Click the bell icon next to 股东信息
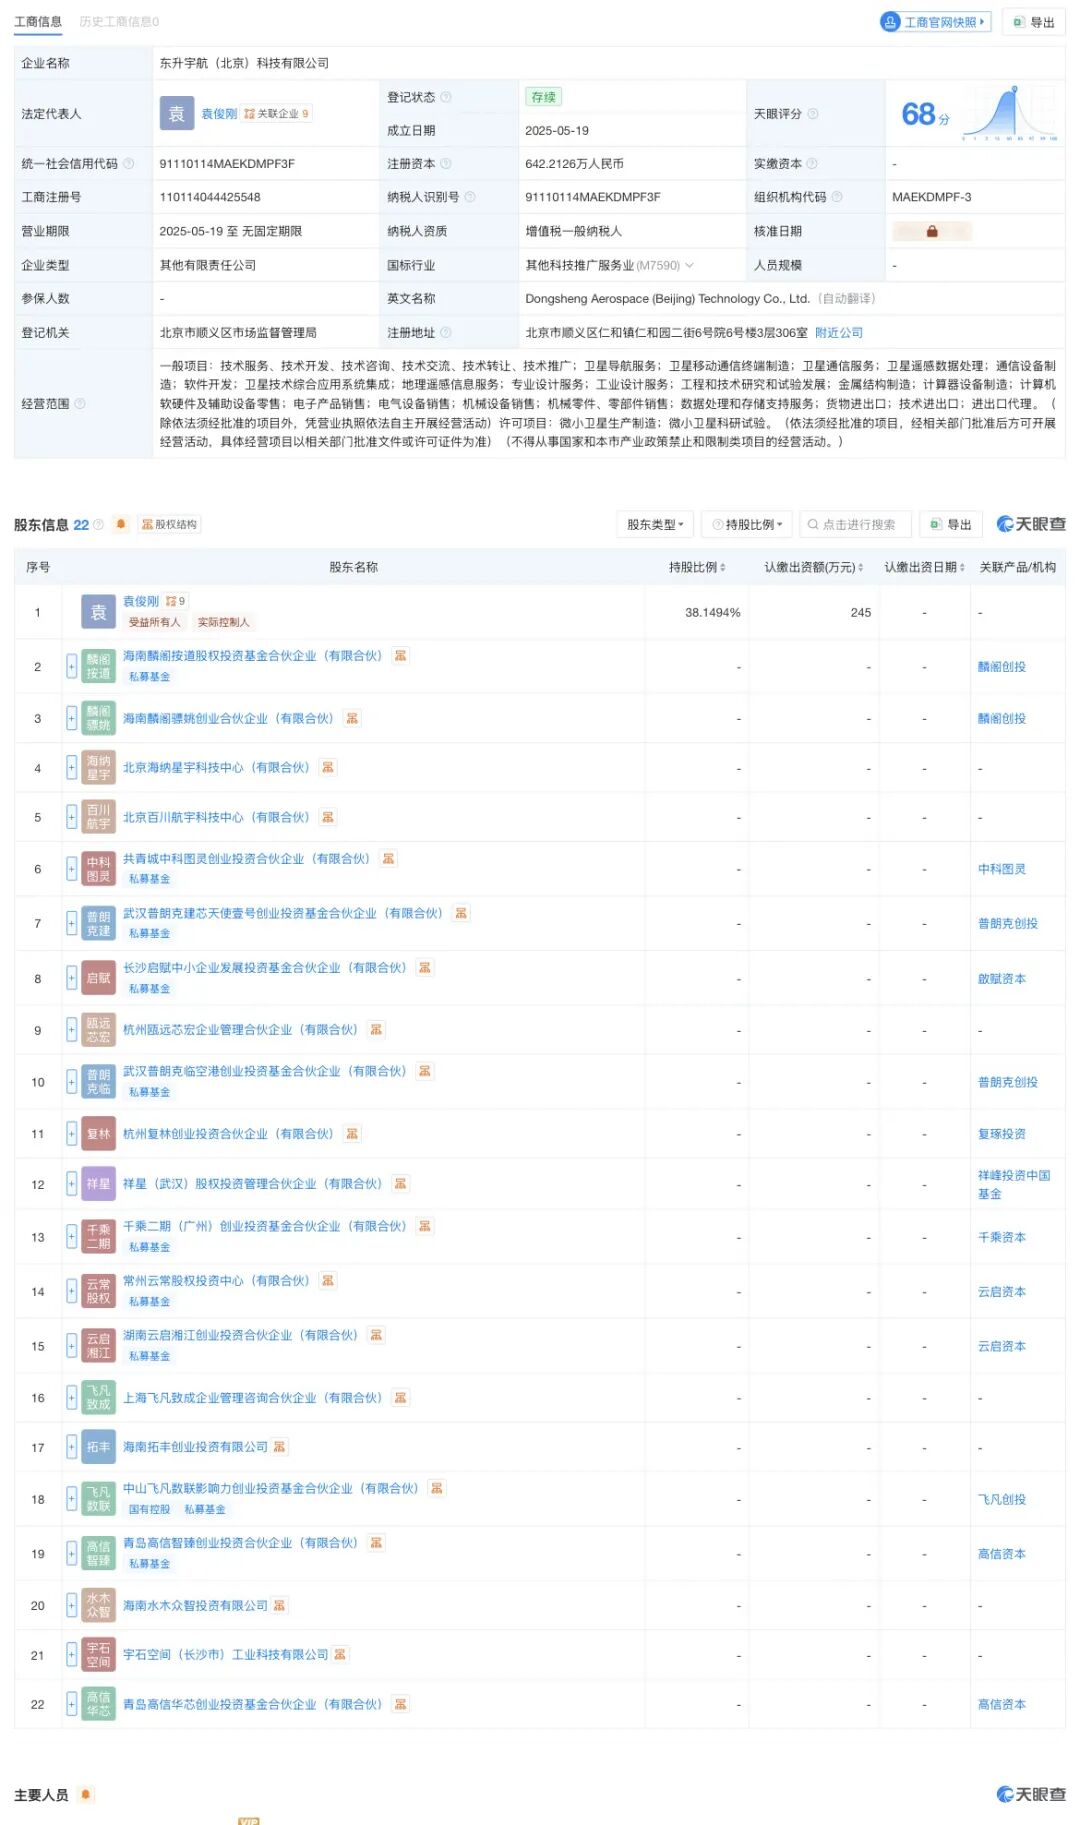Screen dimensions: 1080x1825 pos(121,524)
